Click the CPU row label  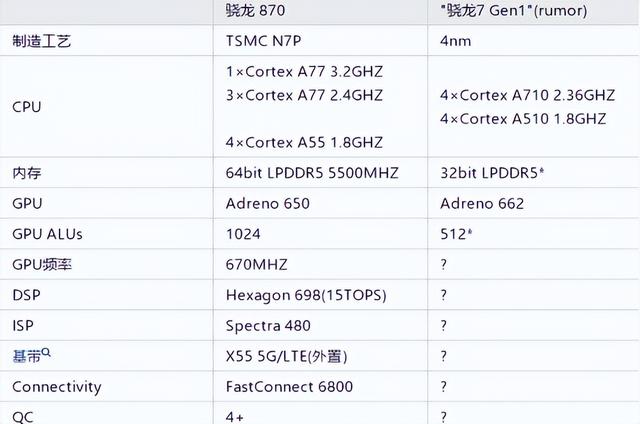27,107
